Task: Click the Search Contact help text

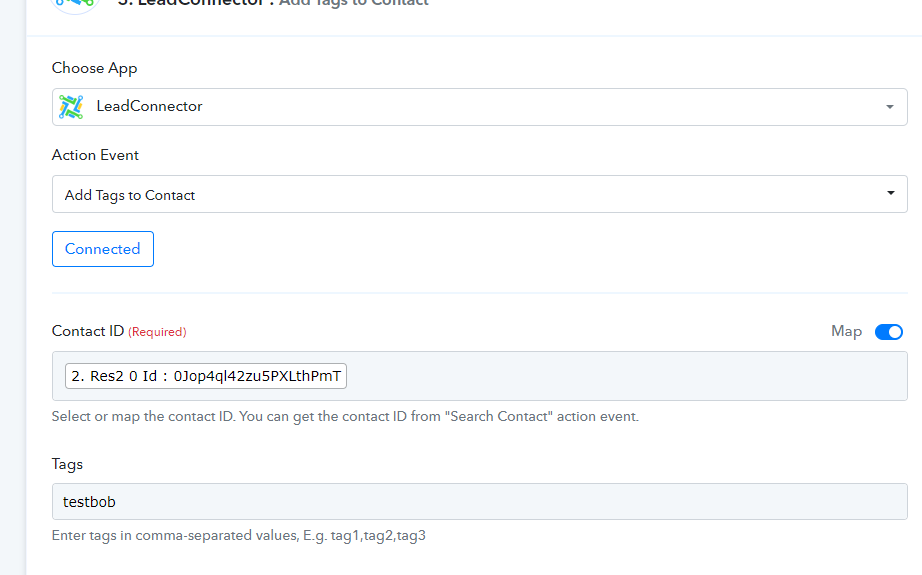Action: [345, 417]
